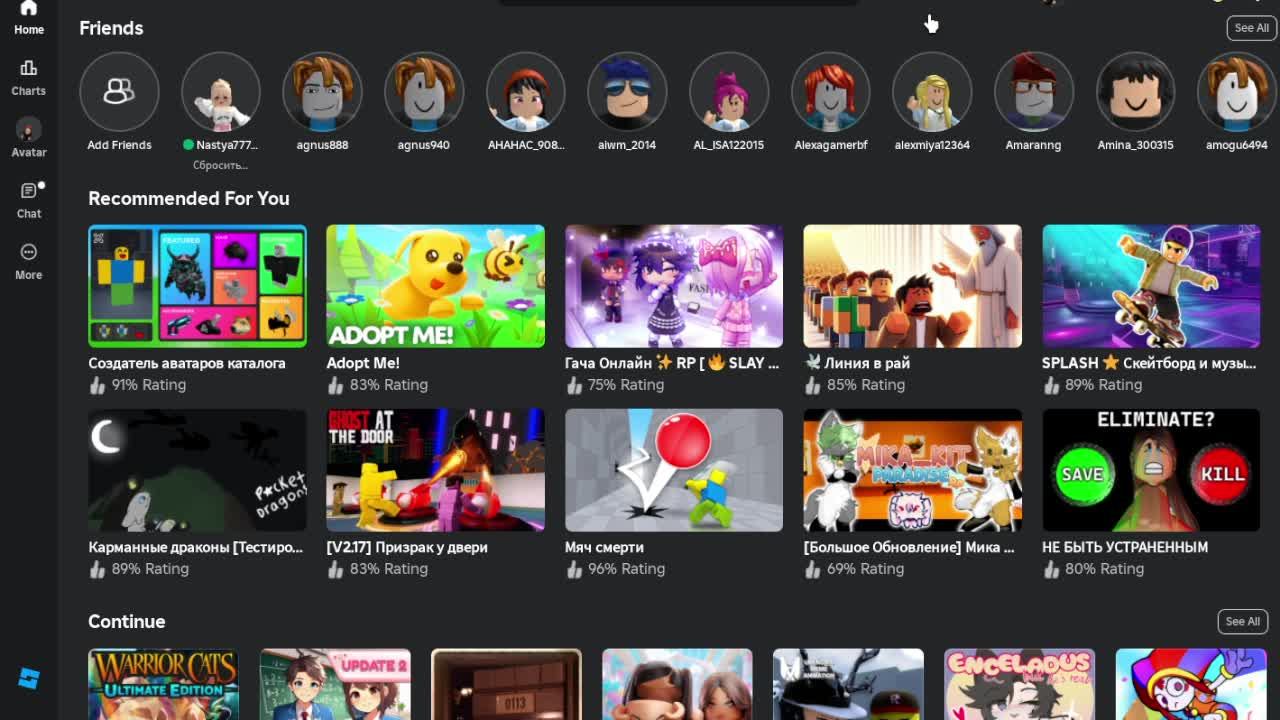Click the Сбросить status under Nastya777
Screen dimensions: 1280x720
click(220, 165)
